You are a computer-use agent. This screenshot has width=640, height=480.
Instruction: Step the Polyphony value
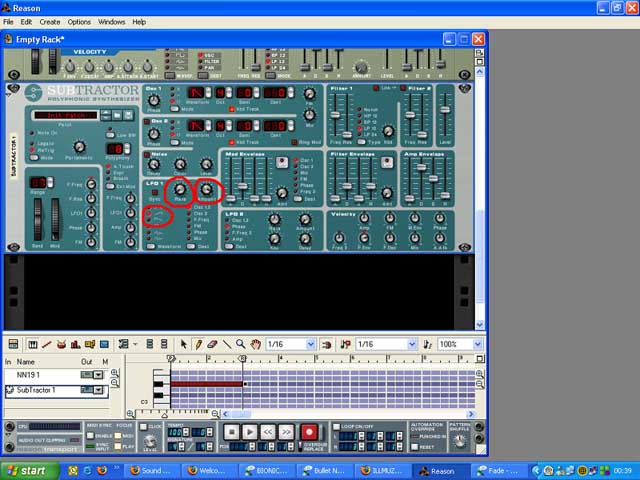click(127, 149)
